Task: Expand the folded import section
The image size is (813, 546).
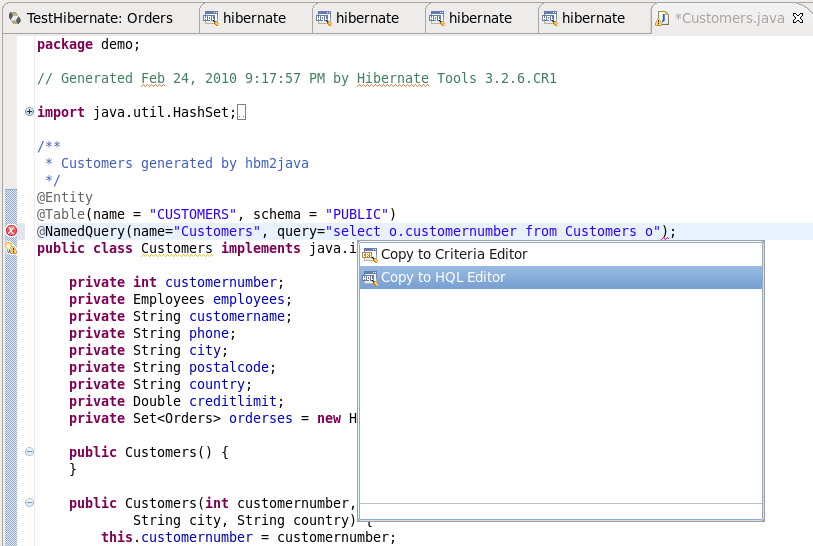Action: coord(29,112)
